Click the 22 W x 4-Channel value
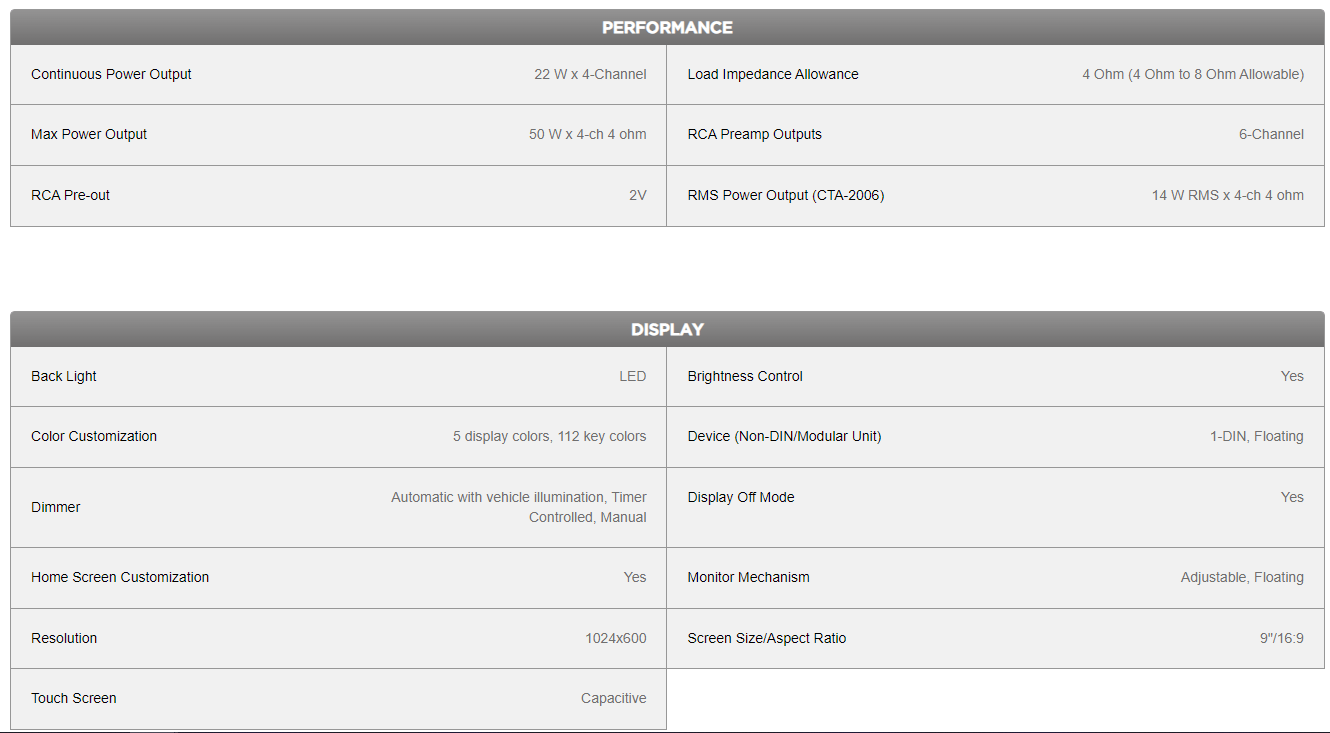This screenshot has width=1330, height=733. point(590,74)
